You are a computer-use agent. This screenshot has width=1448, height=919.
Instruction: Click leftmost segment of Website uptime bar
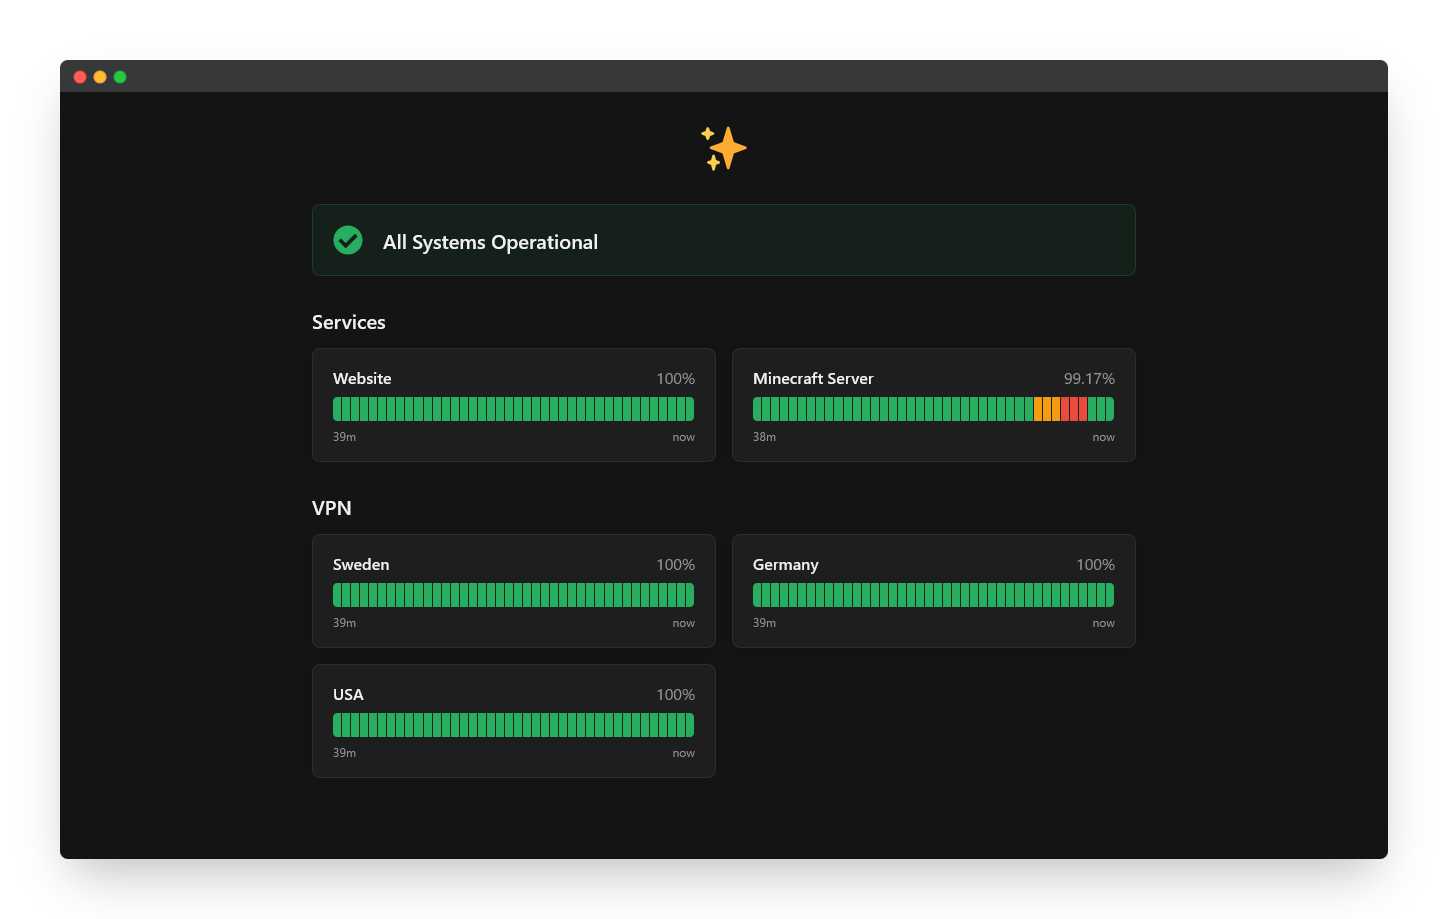(338, 409)
